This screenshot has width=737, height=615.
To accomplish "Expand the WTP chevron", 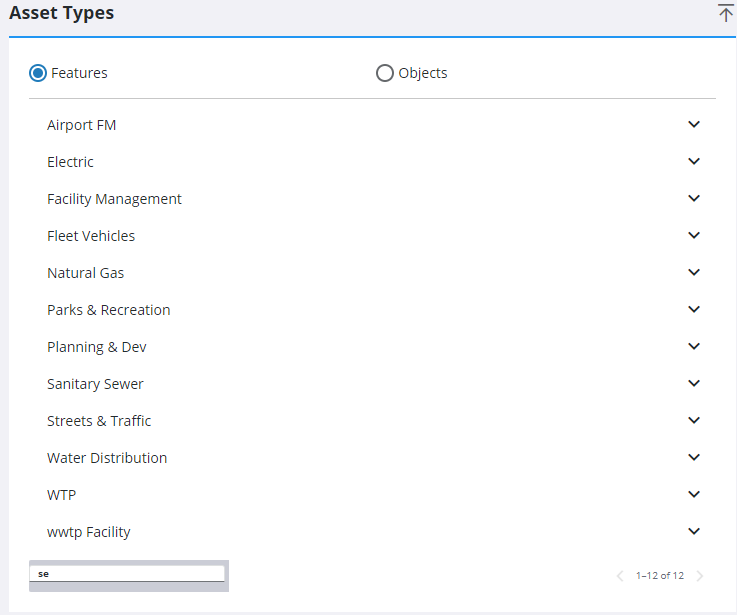I will [694, 495].
